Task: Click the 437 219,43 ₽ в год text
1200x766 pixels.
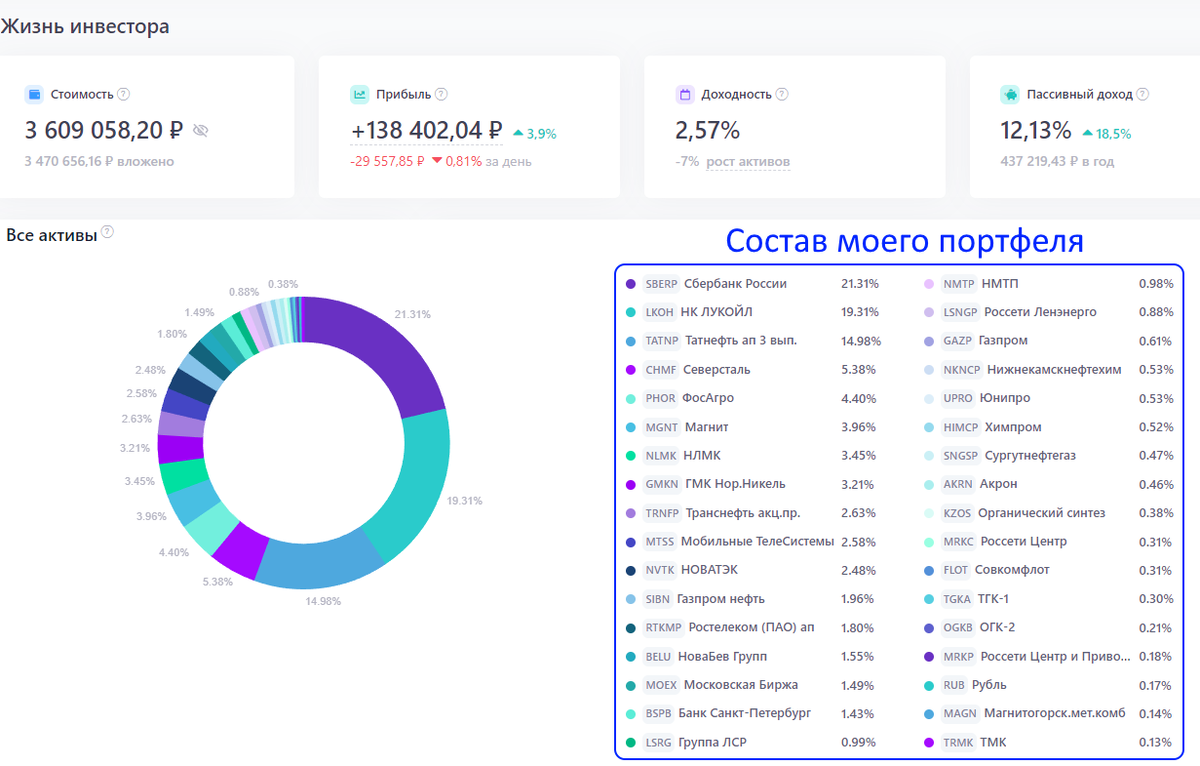Action: pyautogui.click(x=1057, y=161)
